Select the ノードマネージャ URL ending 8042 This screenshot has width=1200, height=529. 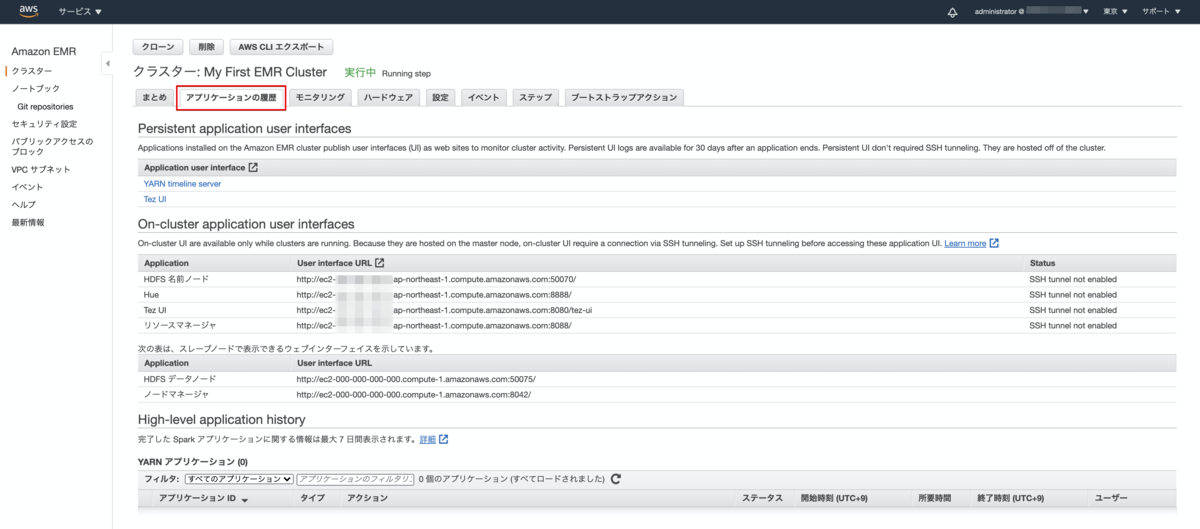pyautogui.click(x=414, y=395)
